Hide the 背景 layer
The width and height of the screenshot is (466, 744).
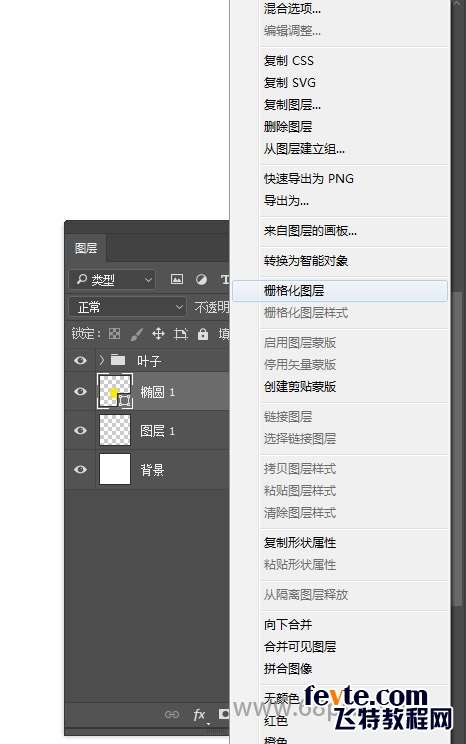tap(80, 469)
